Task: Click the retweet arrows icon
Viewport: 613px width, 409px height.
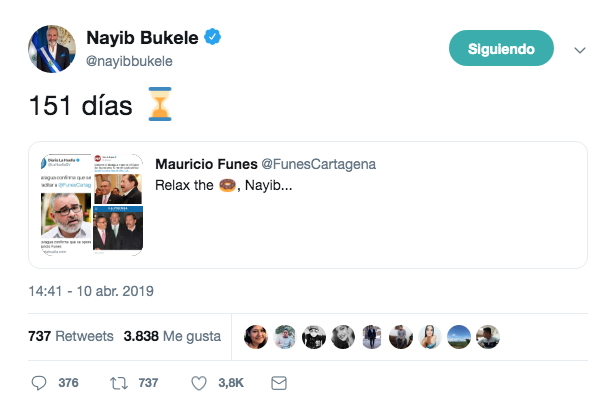Action: pyautogui.click(x=118, y=383)
